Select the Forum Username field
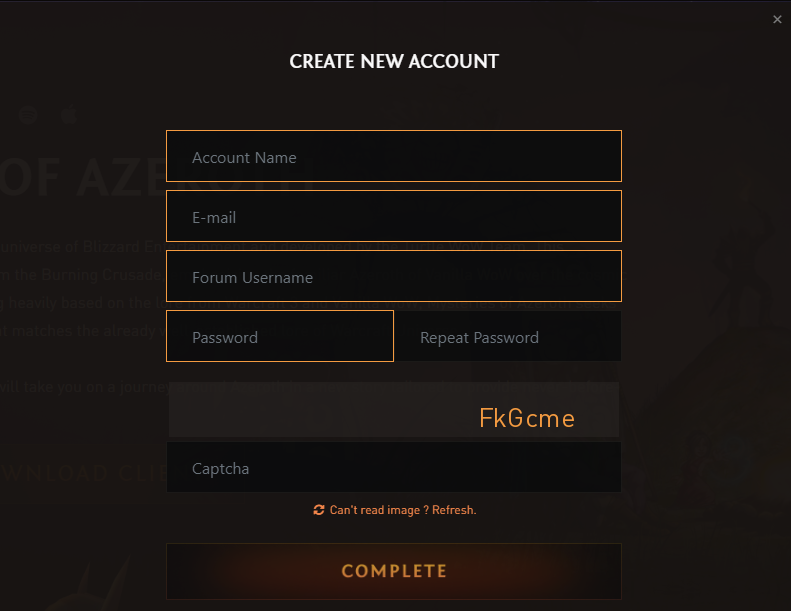The width and height of the screenshot is (791, 611). coord(393,277)
